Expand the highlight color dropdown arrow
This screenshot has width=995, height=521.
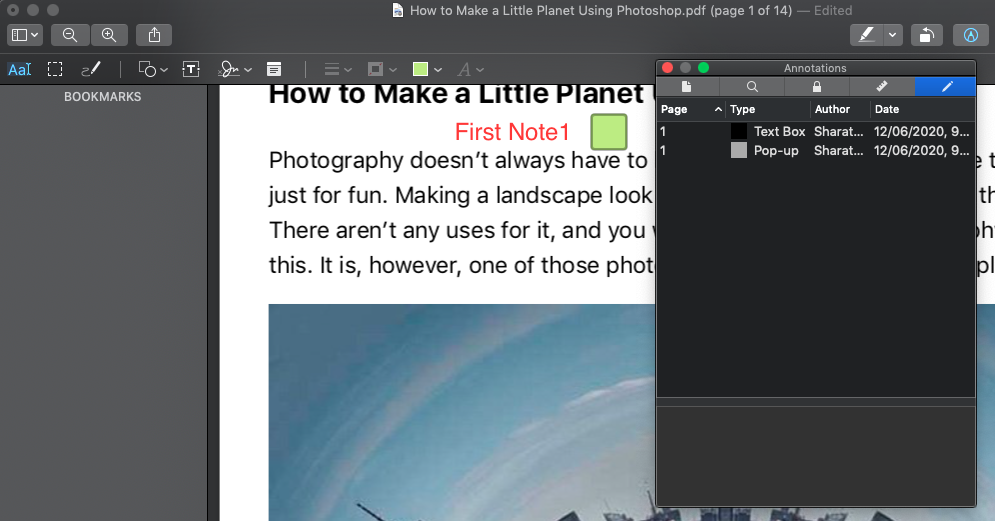892,35
